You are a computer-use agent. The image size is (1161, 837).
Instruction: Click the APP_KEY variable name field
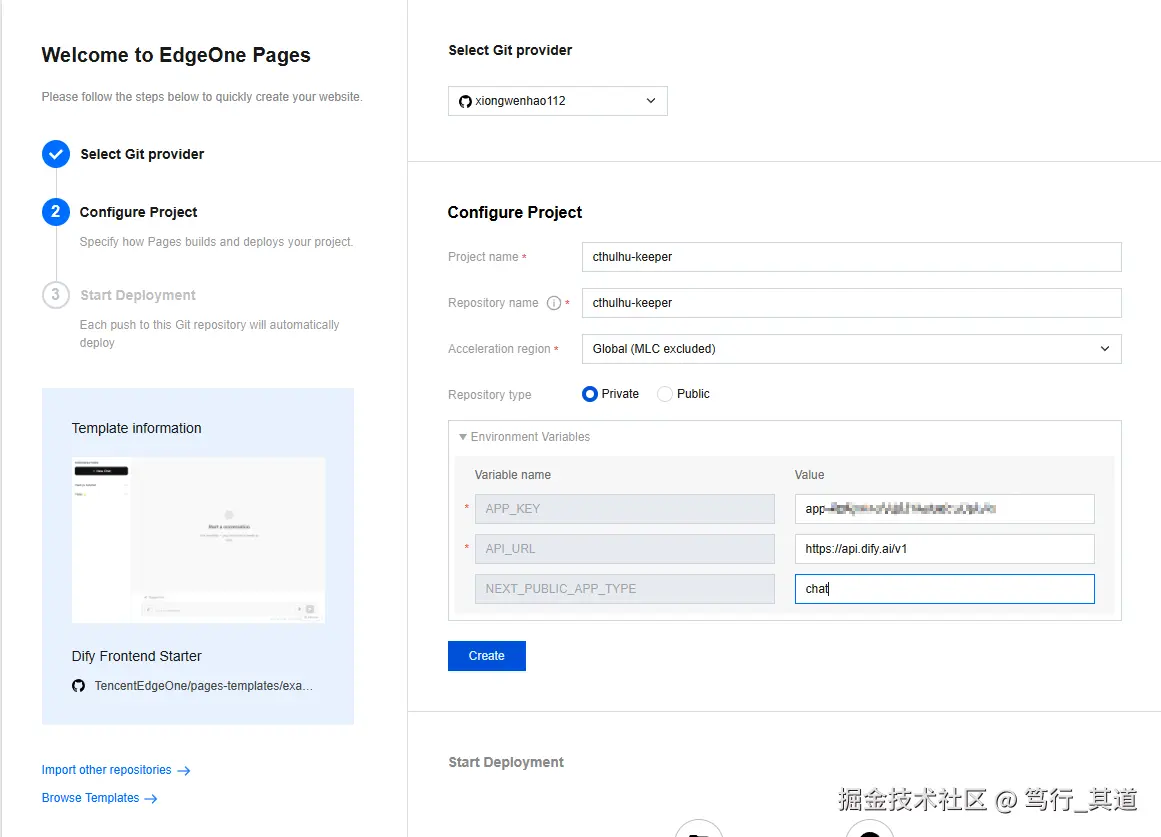(624, 509)
